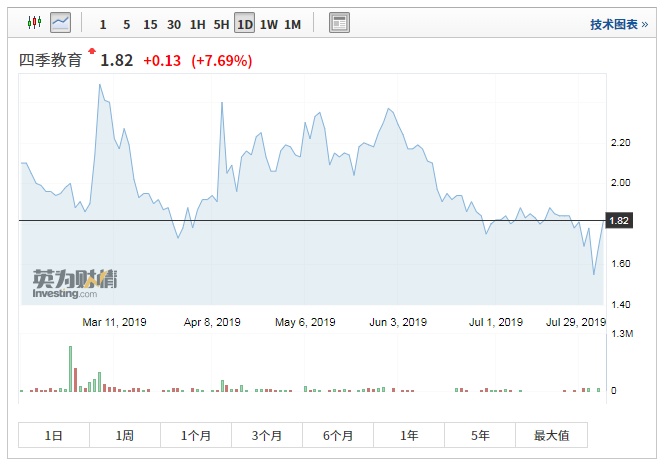The image size is (664, 465).
Task: Choose the 30 minute interval
Action: coord(174,23)
